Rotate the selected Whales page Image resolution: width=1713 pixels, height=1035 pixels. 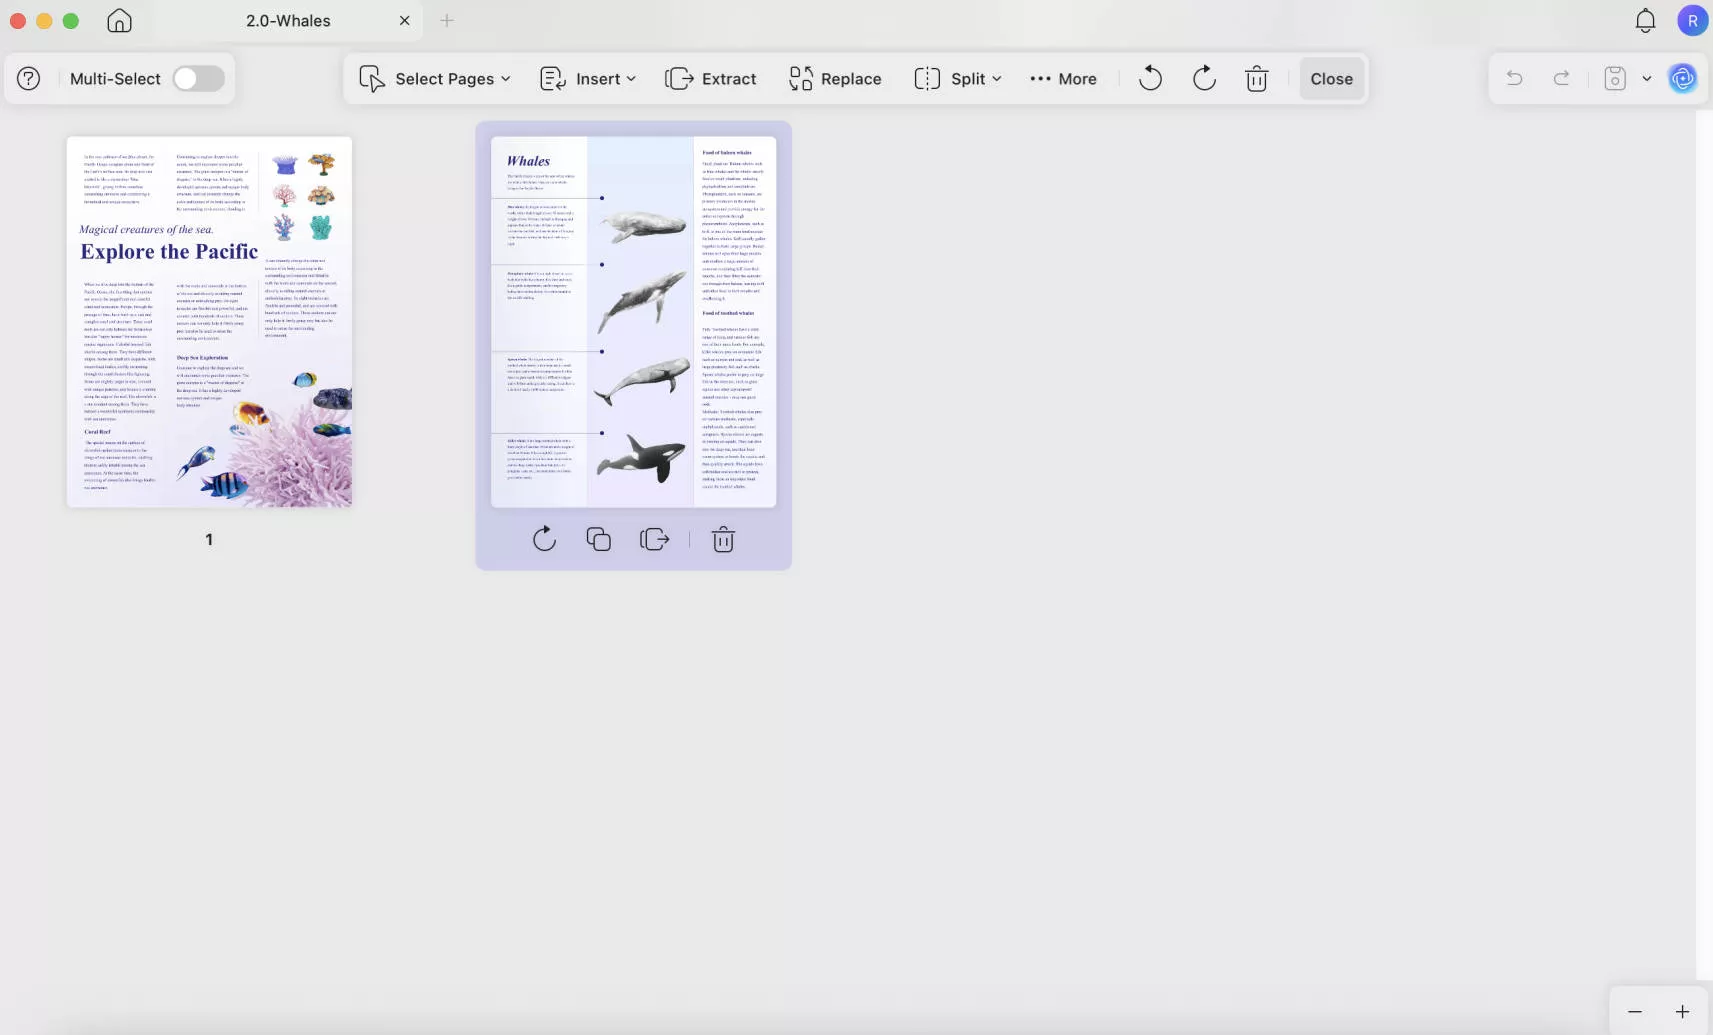[543, 539]
